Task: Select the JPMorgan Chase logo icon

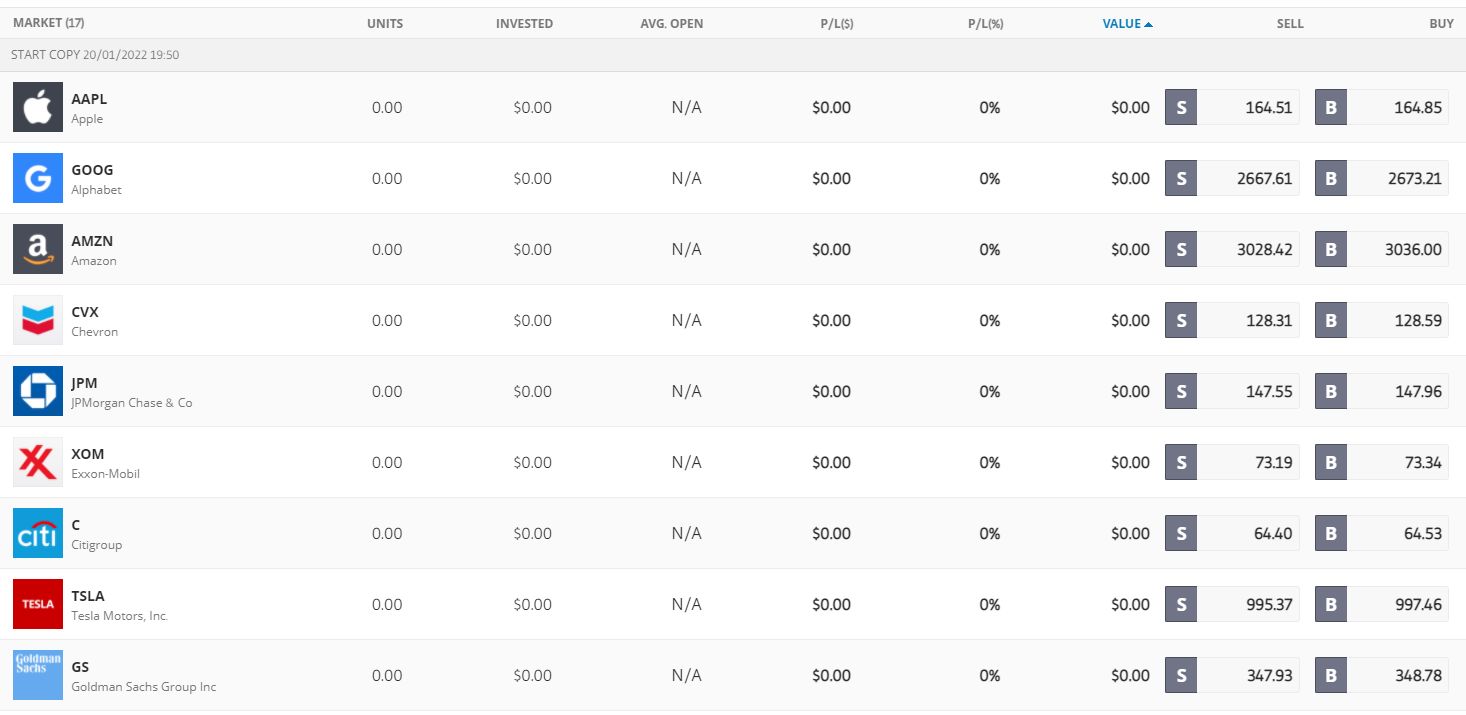Action: click(x=38, y=391)
